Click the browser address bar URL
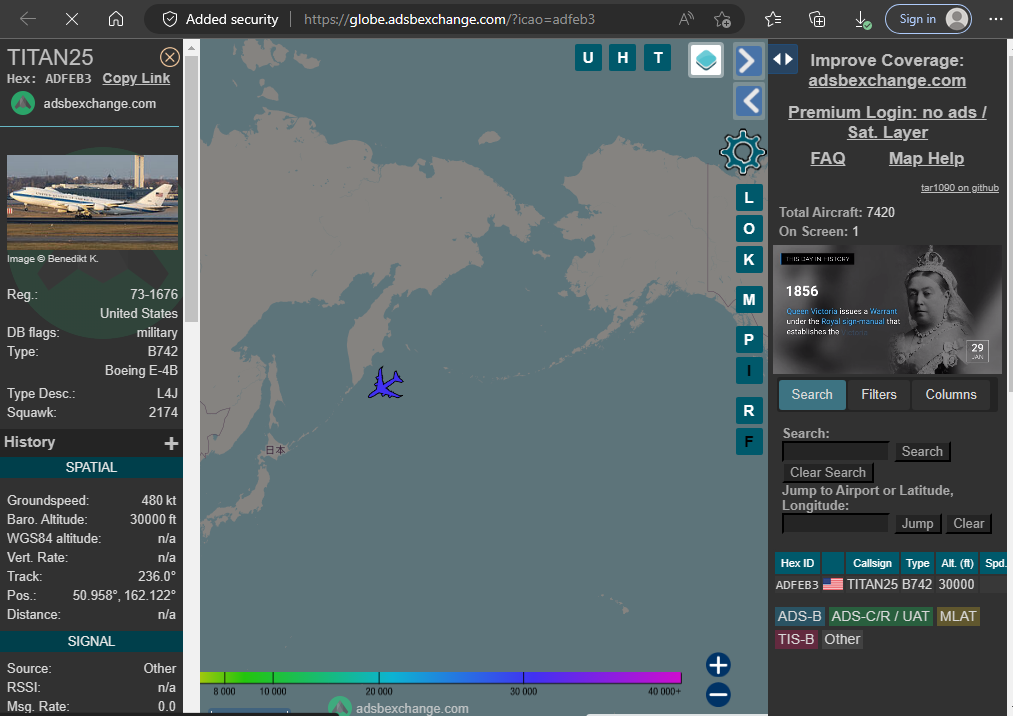 (x=449, y=19)
